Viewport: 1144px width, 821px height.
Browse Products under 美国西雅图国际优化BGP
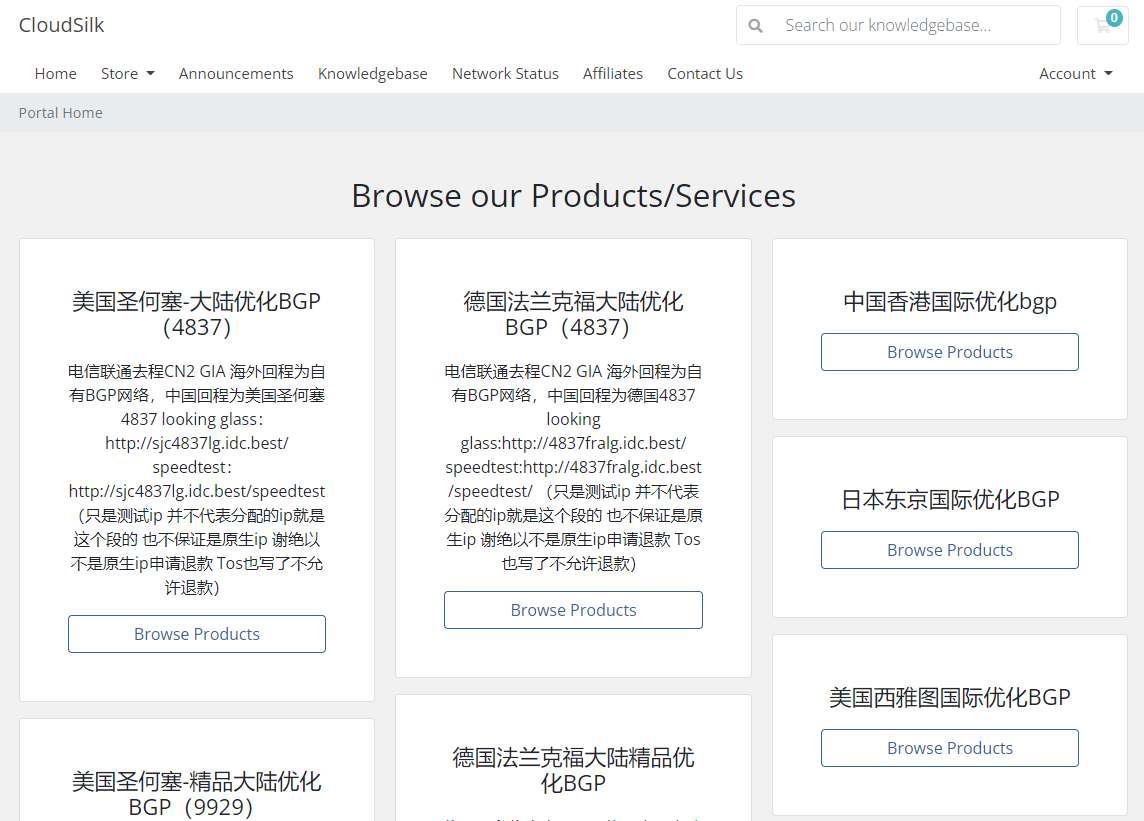click(949, 748)
